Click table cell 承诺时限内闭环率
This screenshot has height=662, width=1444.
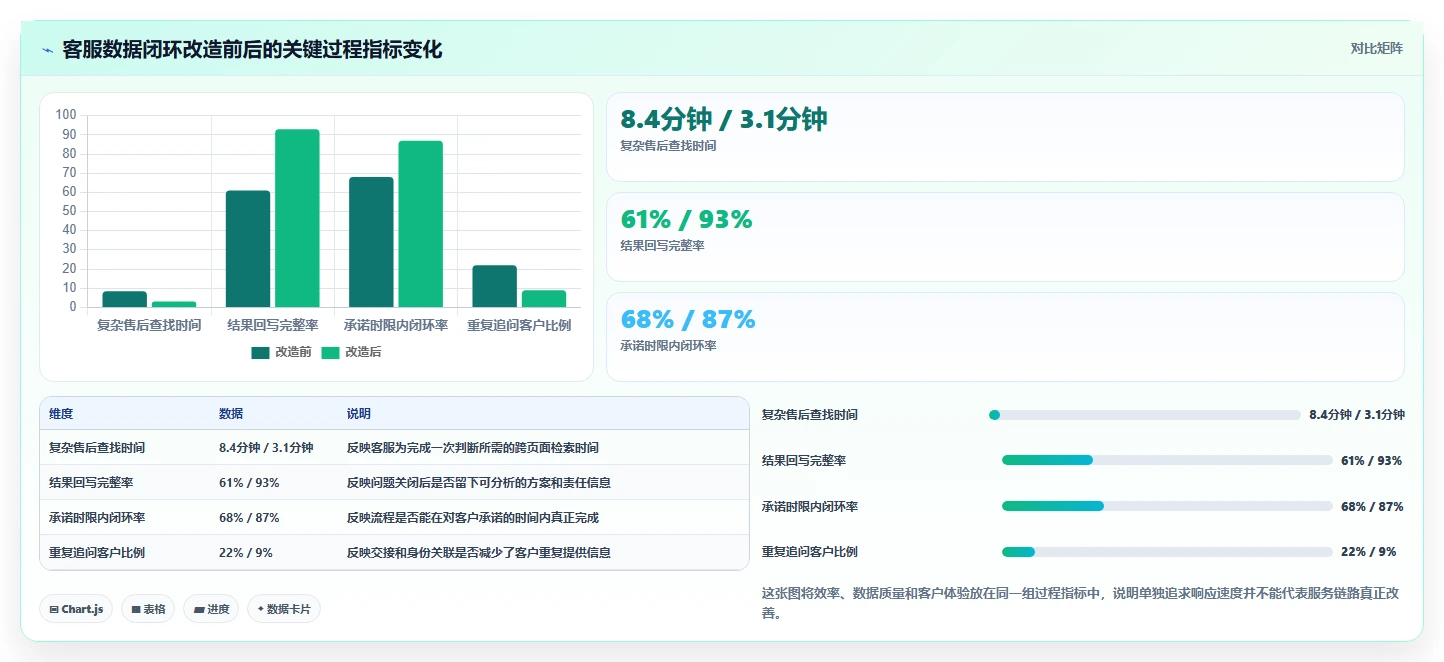tap(97, 518)
